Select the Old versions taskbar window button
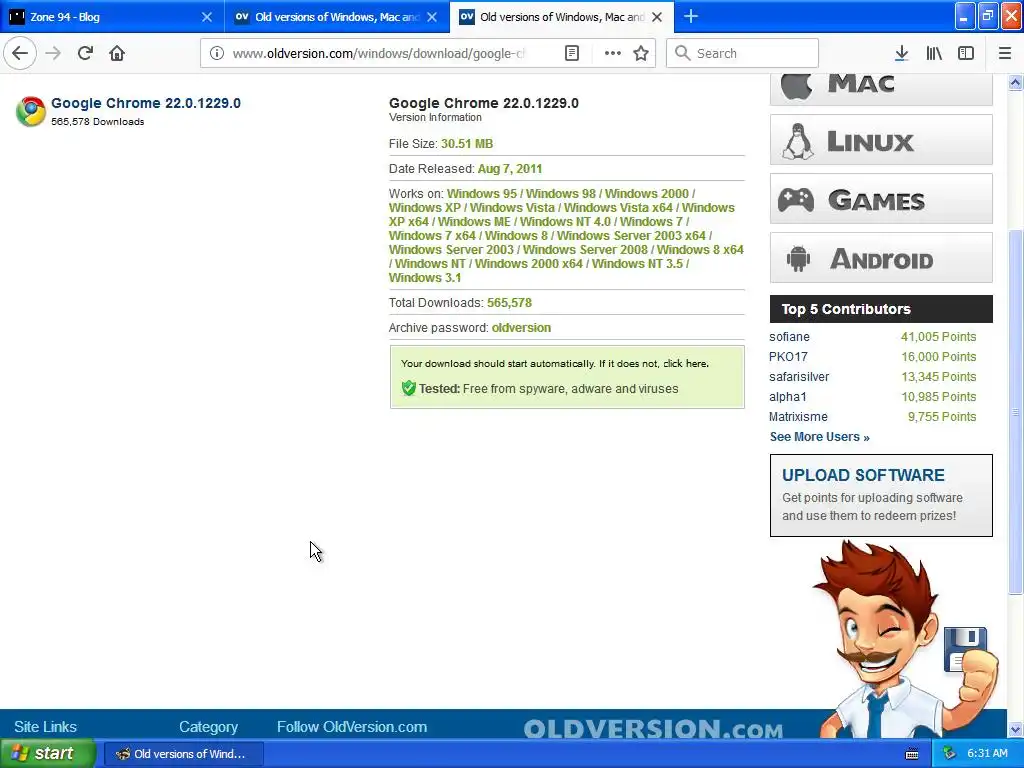Viewport: 1024px width, 768px height. [x=184, y=754]
